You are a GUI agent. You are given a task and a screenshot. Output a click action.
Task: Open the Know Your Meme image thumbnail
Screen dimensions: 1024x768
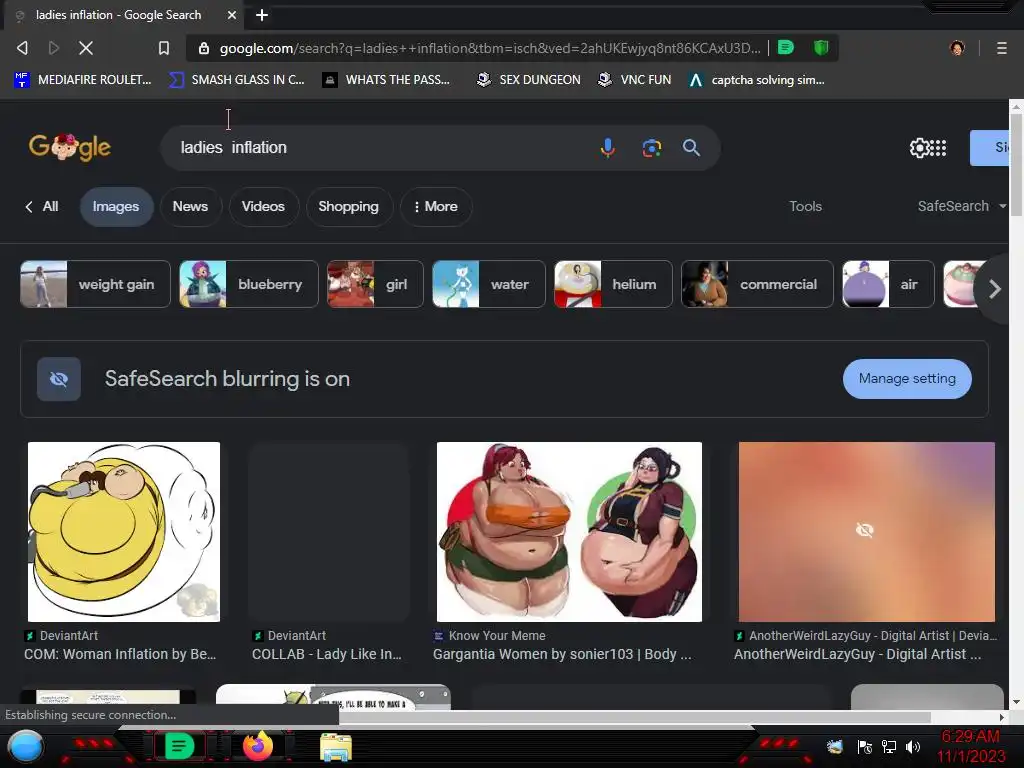pos(569,532)
